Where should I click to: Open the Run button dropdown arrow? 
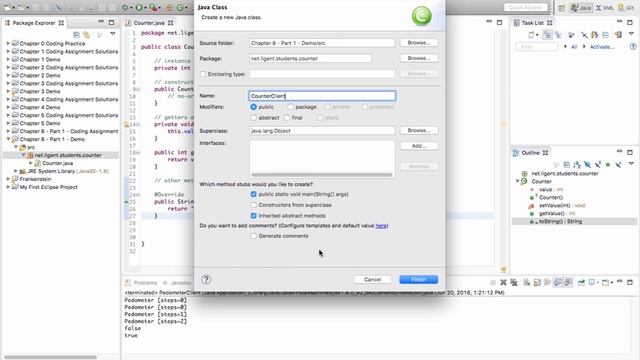tap(145, 8)
